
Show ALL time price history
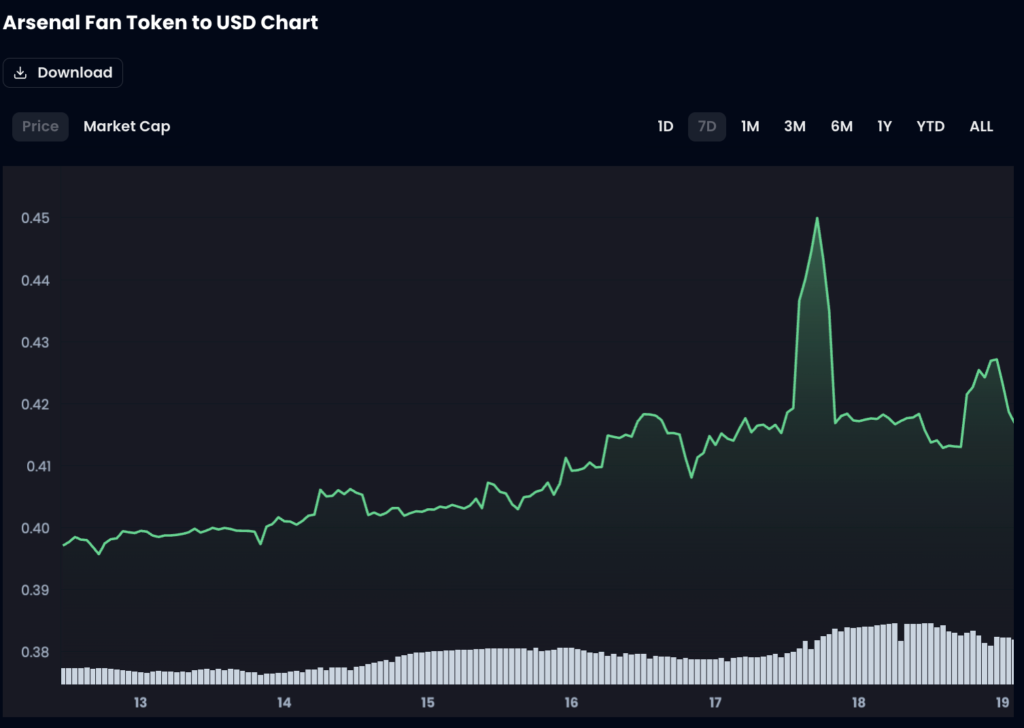click(x=981, y=127)
